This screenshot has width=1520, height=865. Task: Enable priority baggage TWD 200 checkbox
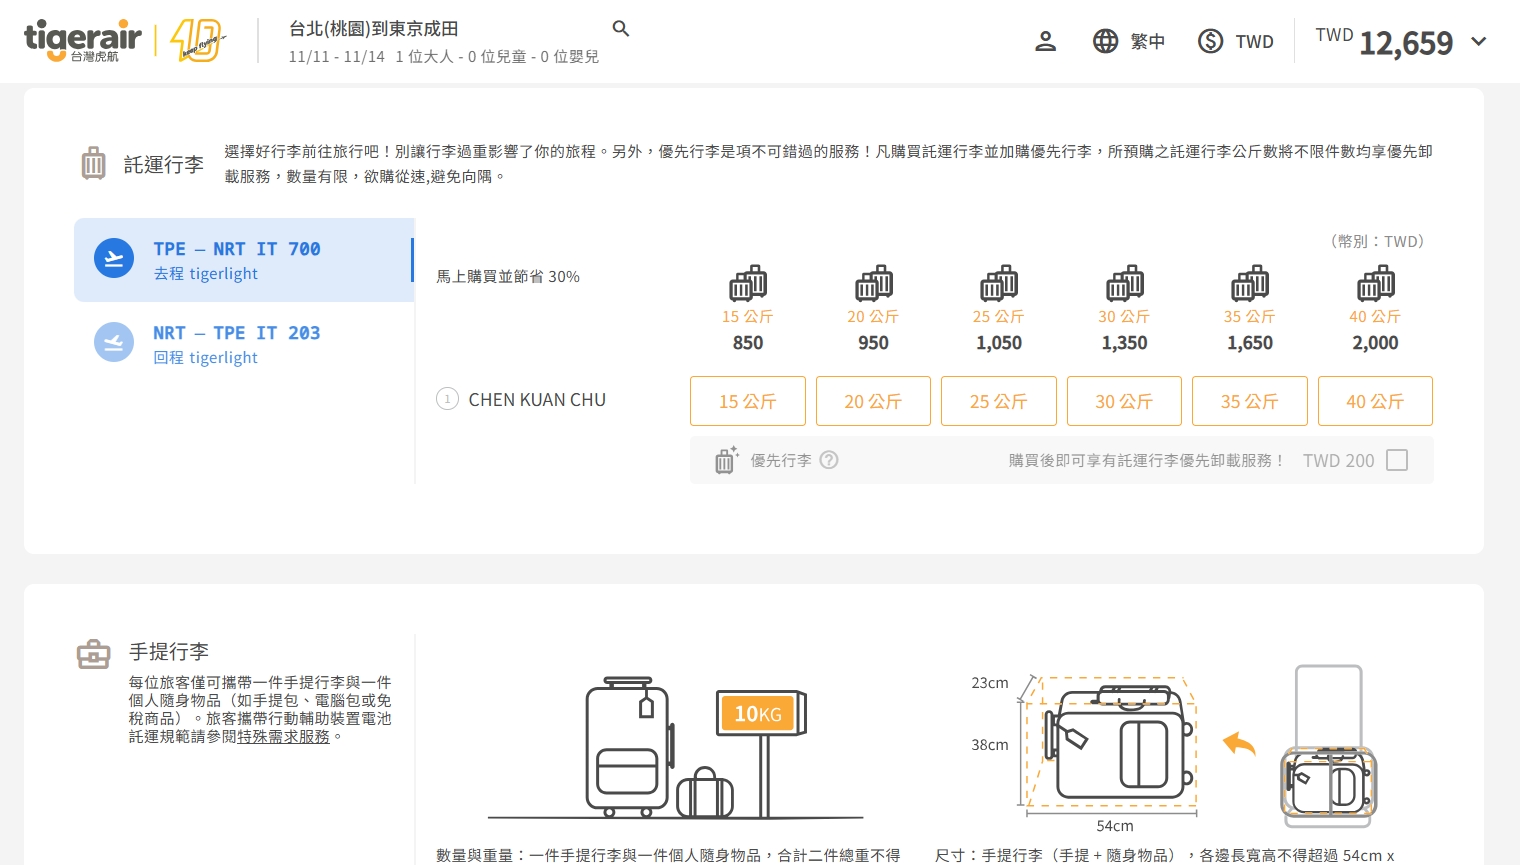pyautogui.click(x=1397, y=460)
